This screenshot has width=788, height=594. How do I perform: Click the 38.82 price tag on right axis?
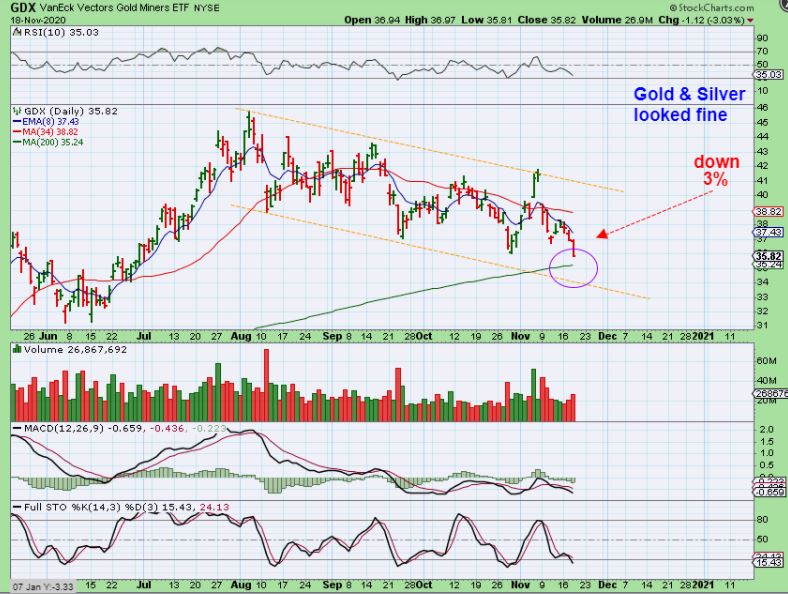click(x=768, y=212)
